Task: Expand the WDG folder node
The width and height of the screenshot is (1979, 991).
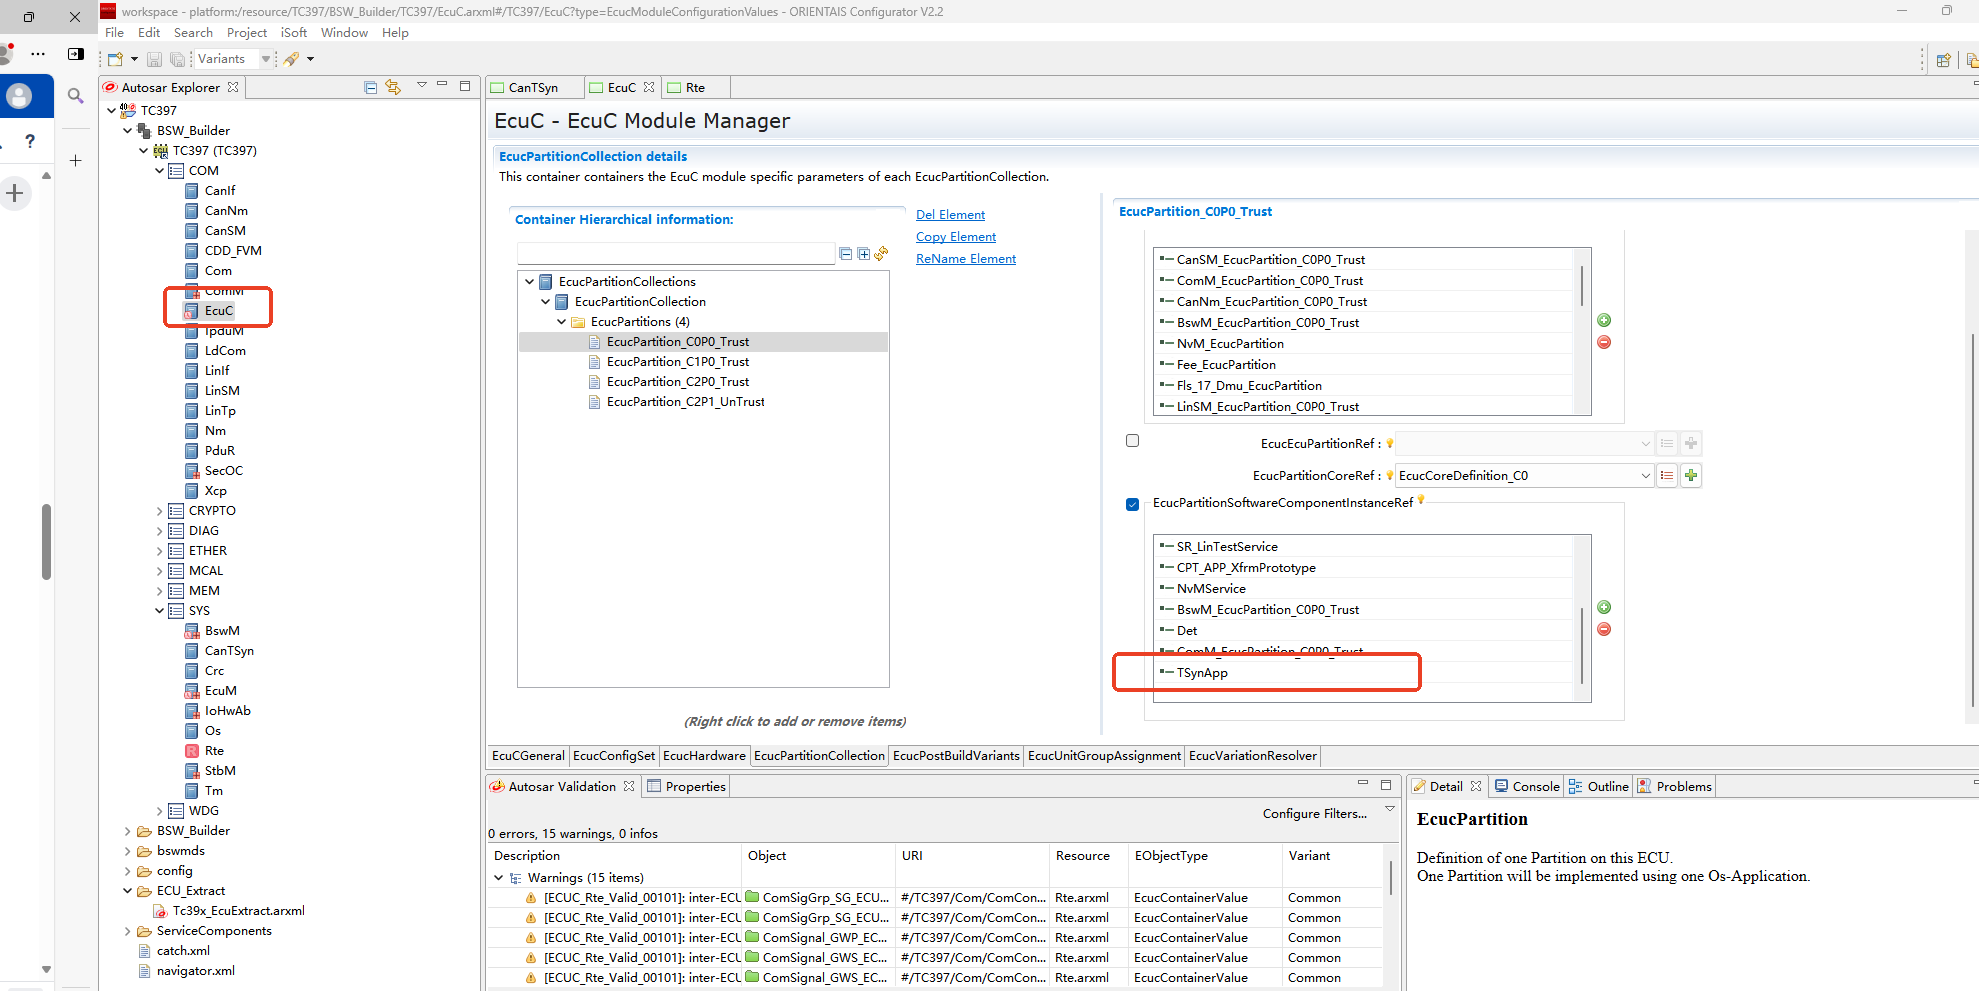Action: click(x=159, y=811)
